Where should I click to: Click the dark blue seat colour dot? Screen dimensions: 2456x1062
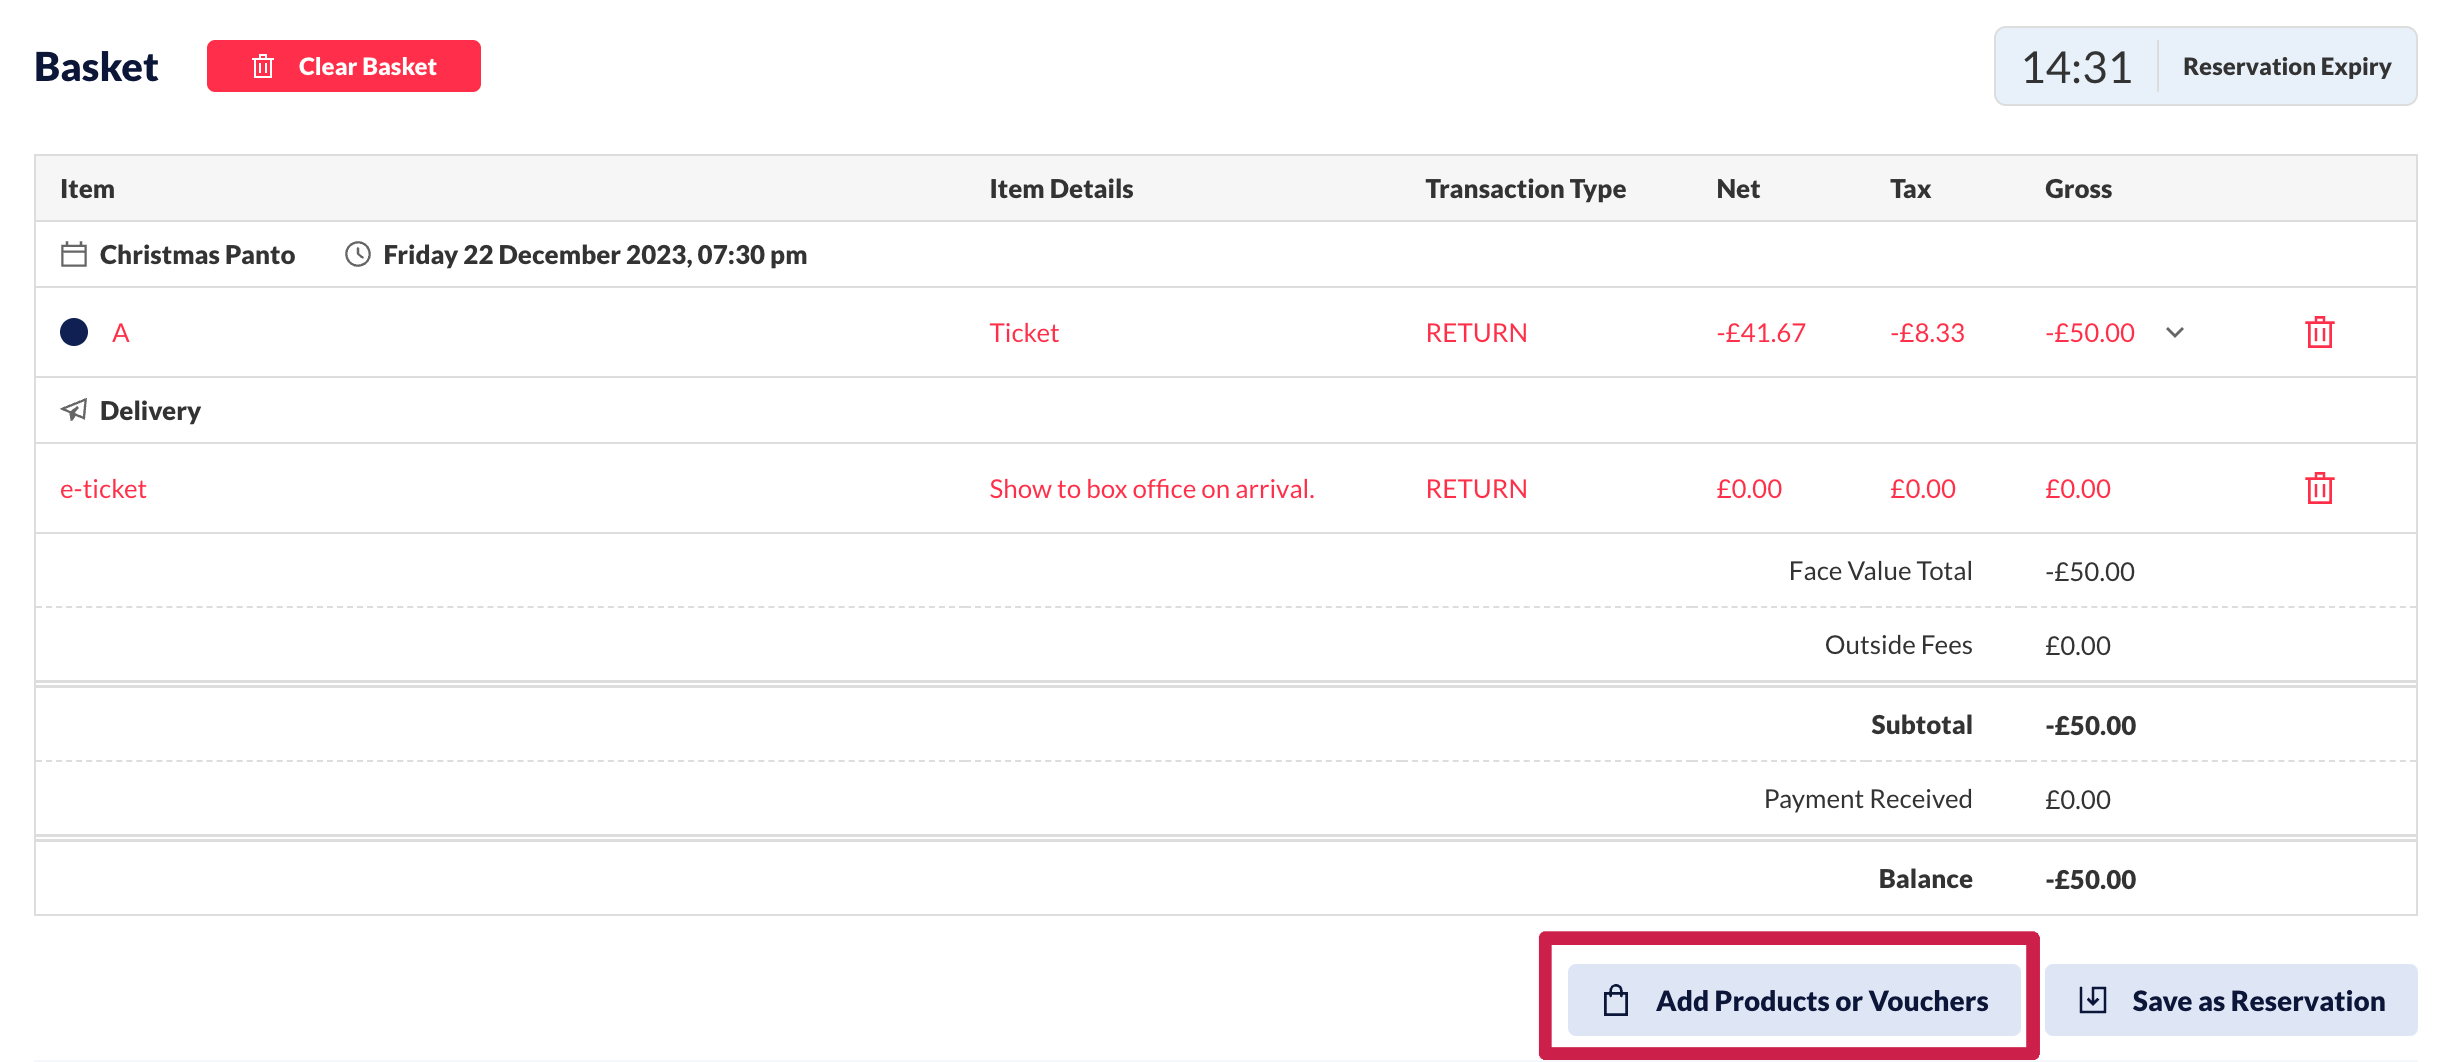(74, 332)
